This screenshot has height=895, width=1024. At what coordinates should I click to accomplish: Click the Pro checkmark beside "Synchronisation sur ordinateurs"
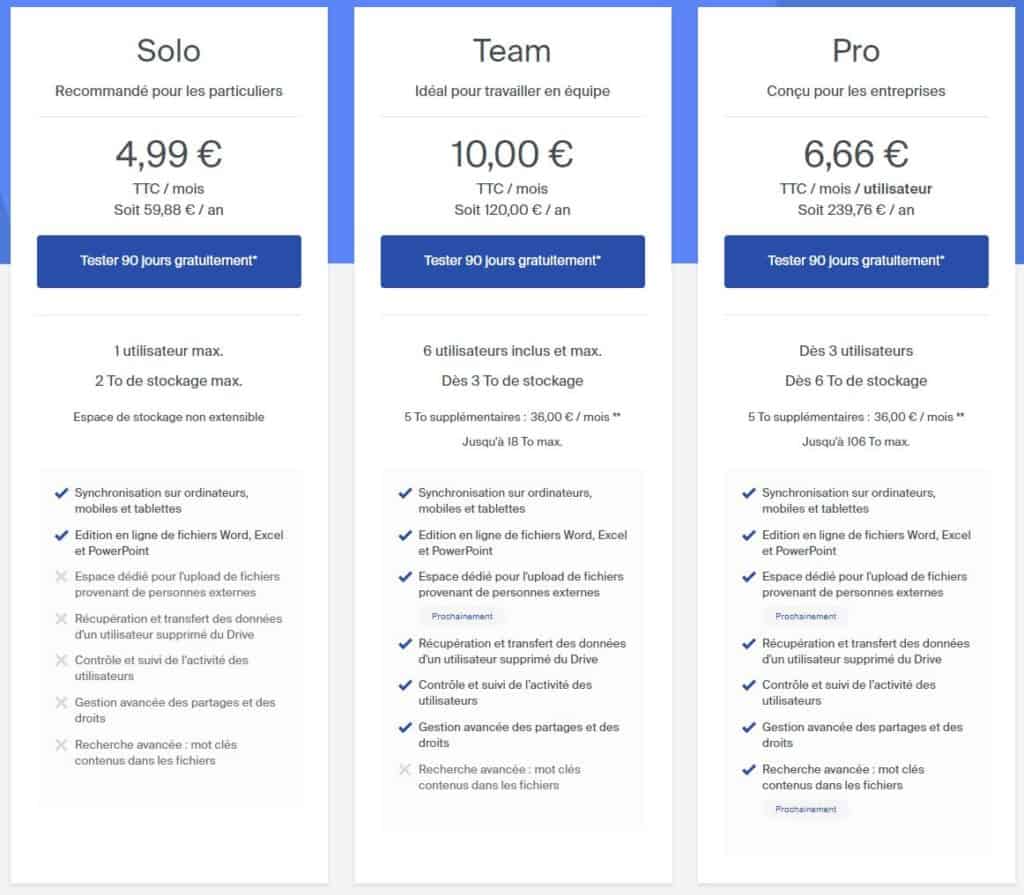[x=749, y=493]
